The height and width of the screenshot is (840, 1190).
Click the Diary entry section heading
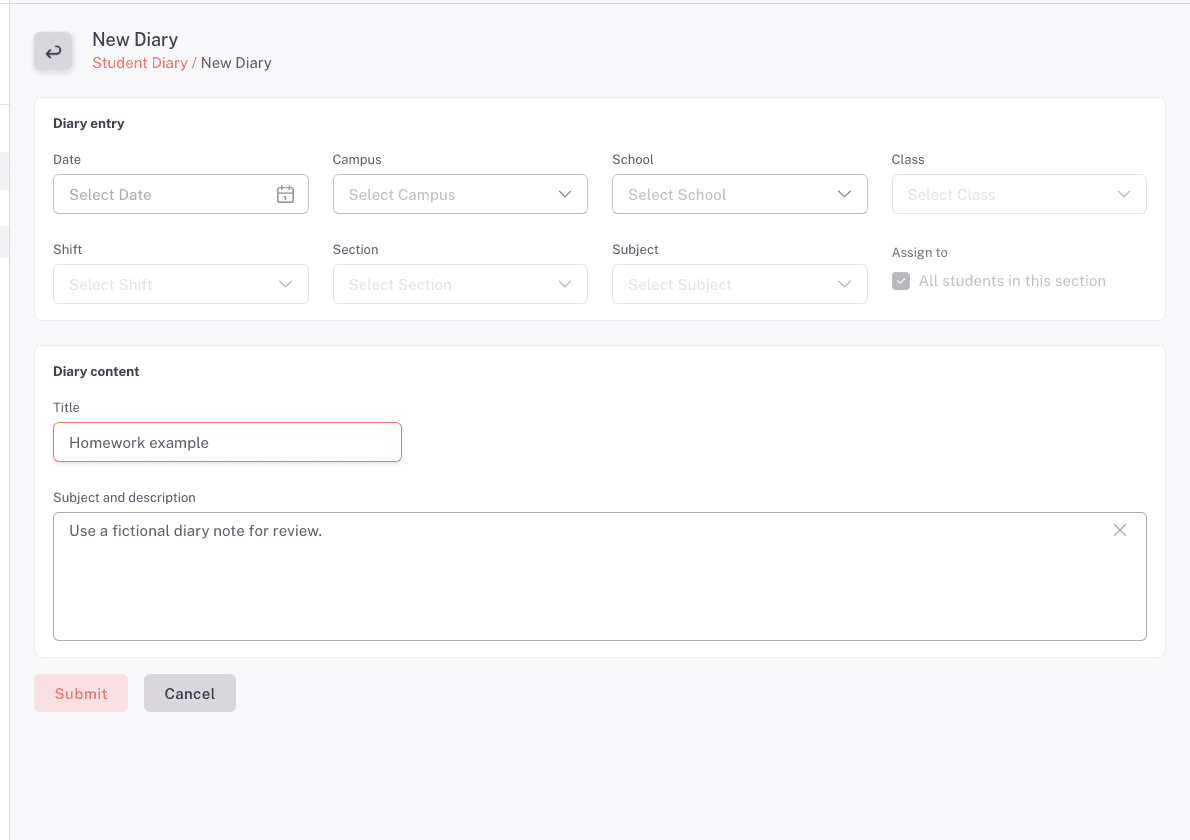[89, 123]
